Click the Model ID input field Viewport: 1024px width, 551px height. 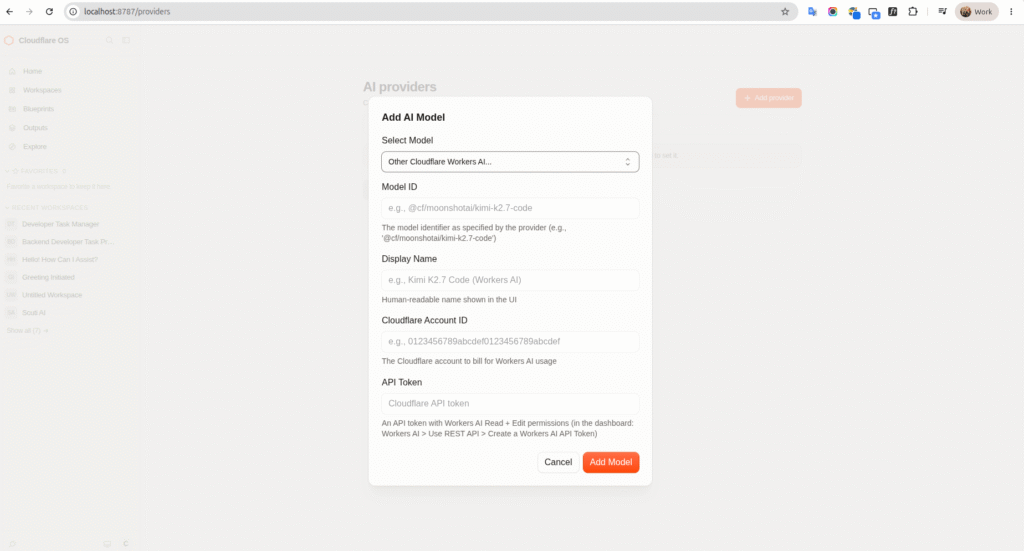[x=510, y=208]
